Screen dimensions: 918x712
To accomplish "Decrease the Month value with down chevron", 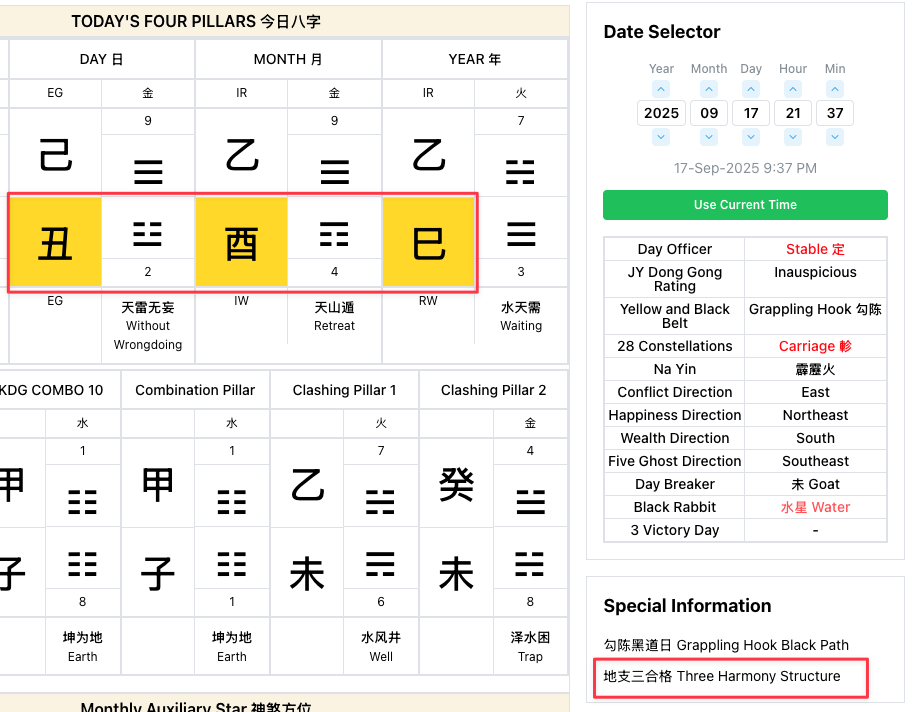I will [709, 137].
